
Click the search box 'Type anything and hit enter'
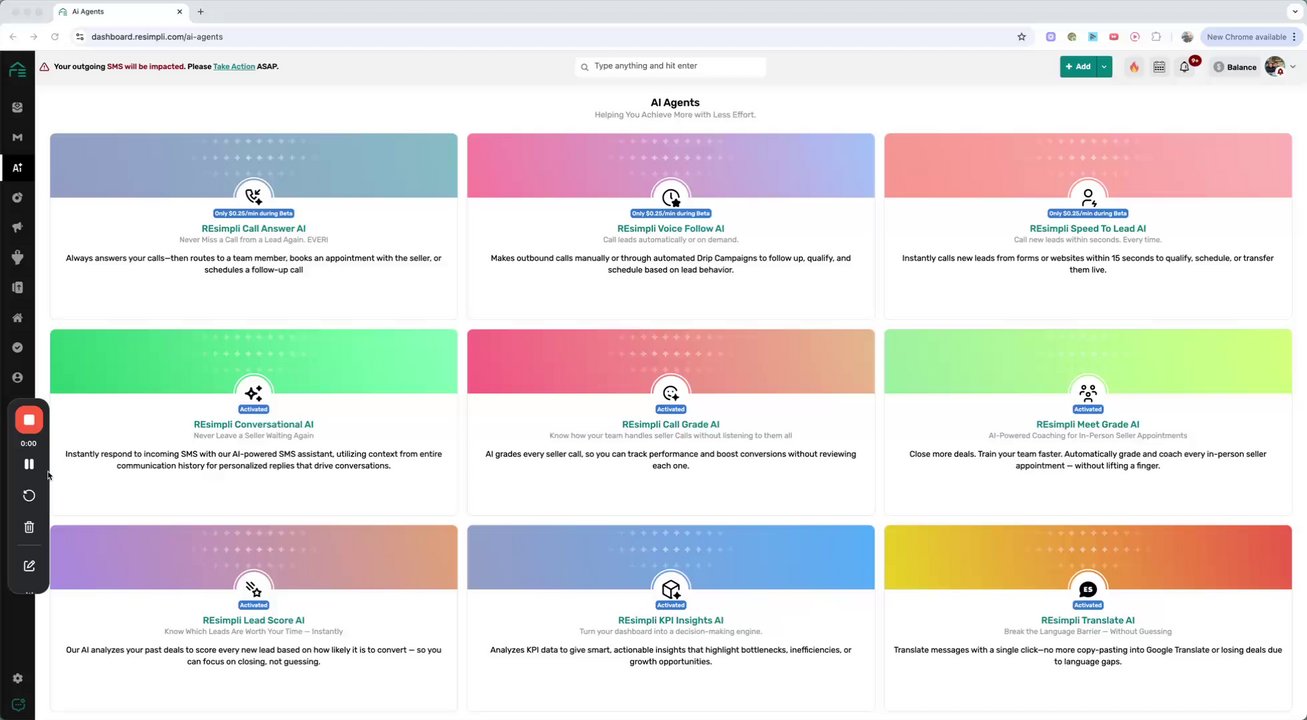click(671, 67)
